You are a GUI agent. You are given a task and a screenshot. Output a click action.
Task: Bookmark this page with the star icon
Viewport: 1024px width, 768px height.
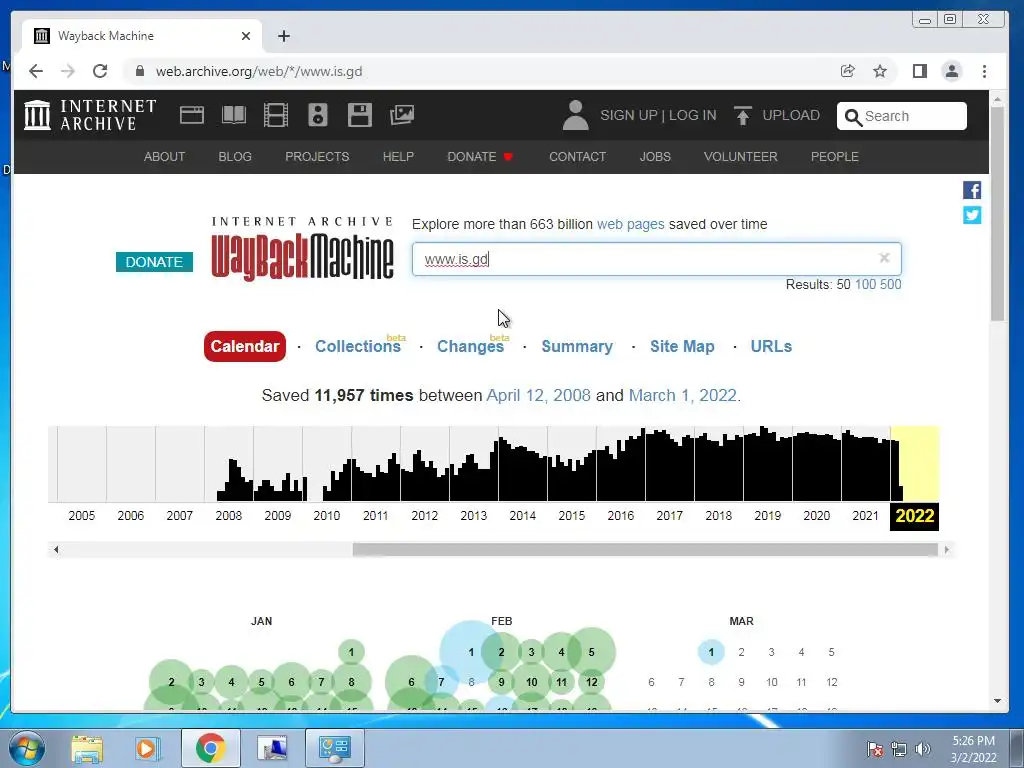click(880, 71)
